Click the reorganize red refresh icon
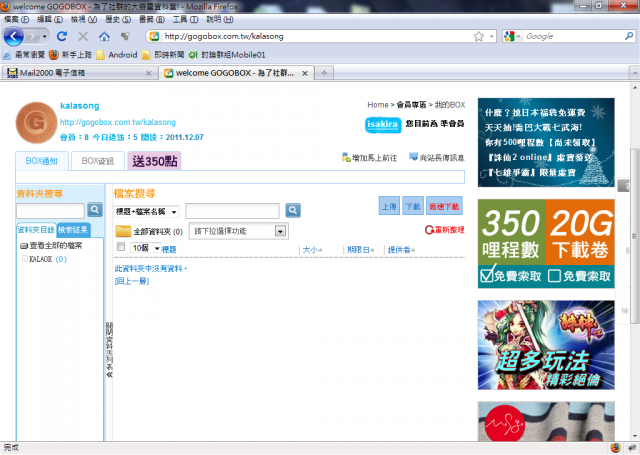Viewport: 640px width, 455px height. (x=429, y=230)
